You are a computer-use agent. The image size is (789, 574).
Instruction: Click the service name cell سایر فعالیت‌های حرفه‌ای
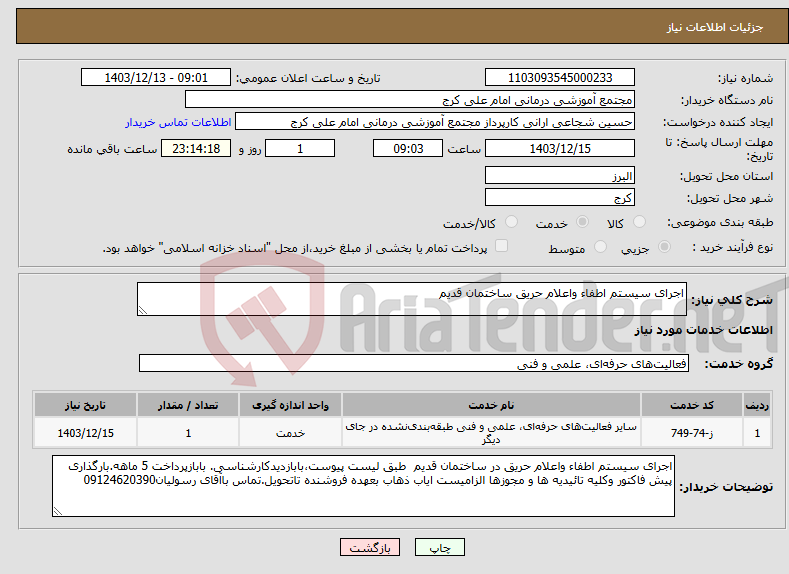pos(491,433)
